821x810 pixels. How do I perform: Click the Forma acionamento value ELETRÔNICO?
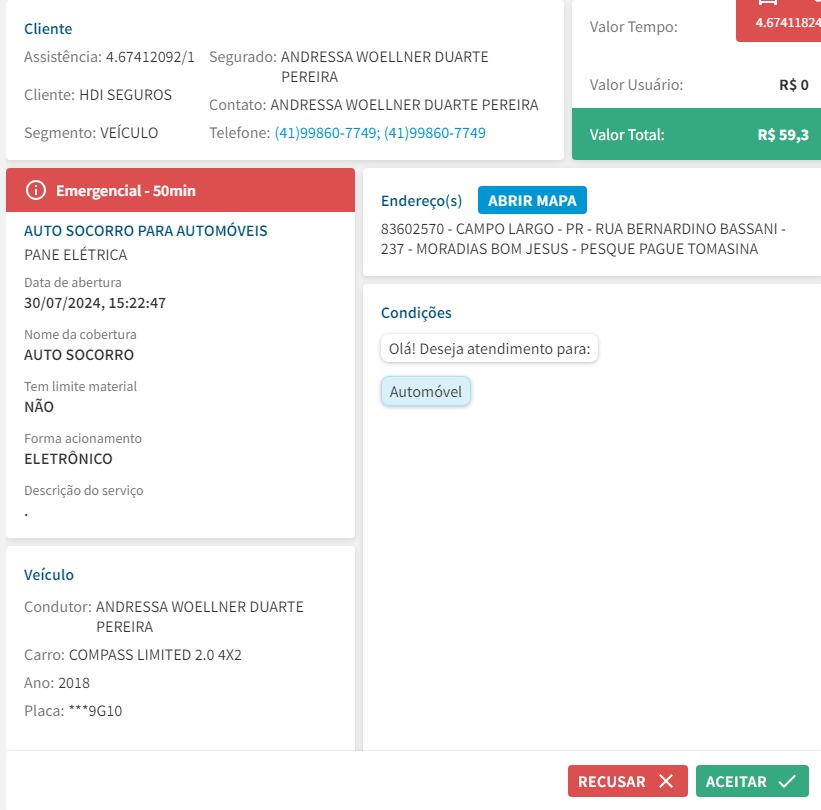(x=68, y=459)
